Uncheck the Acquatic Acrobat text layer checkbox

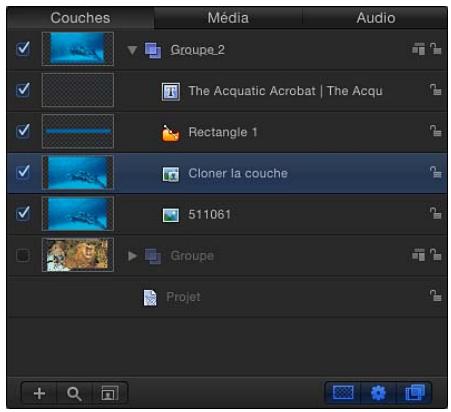[23, 90]
